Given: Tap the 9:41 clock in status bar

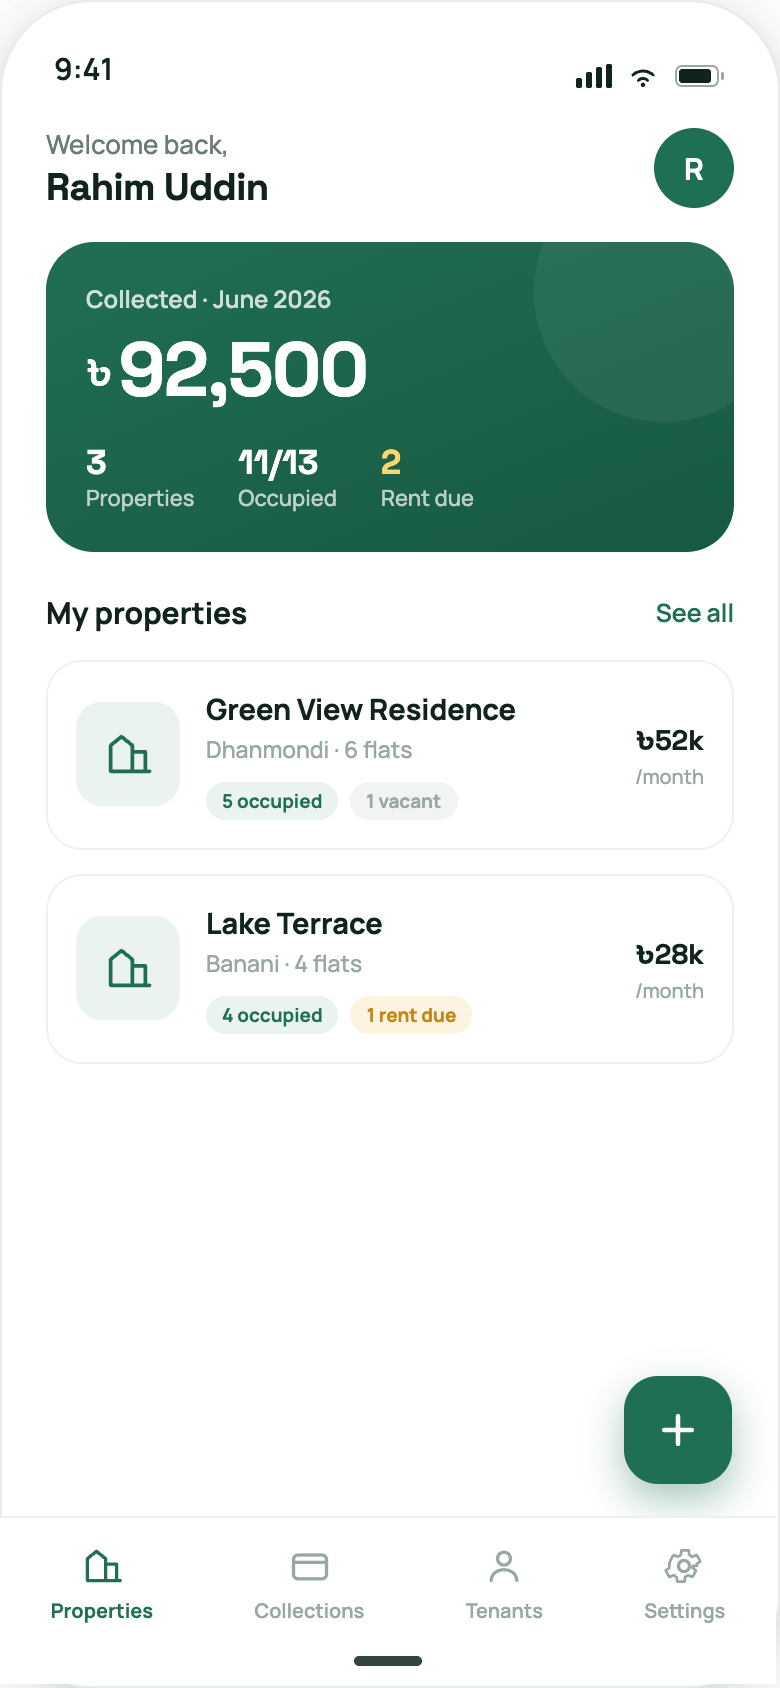Looking at the screenshot, I should coord(84,70).
